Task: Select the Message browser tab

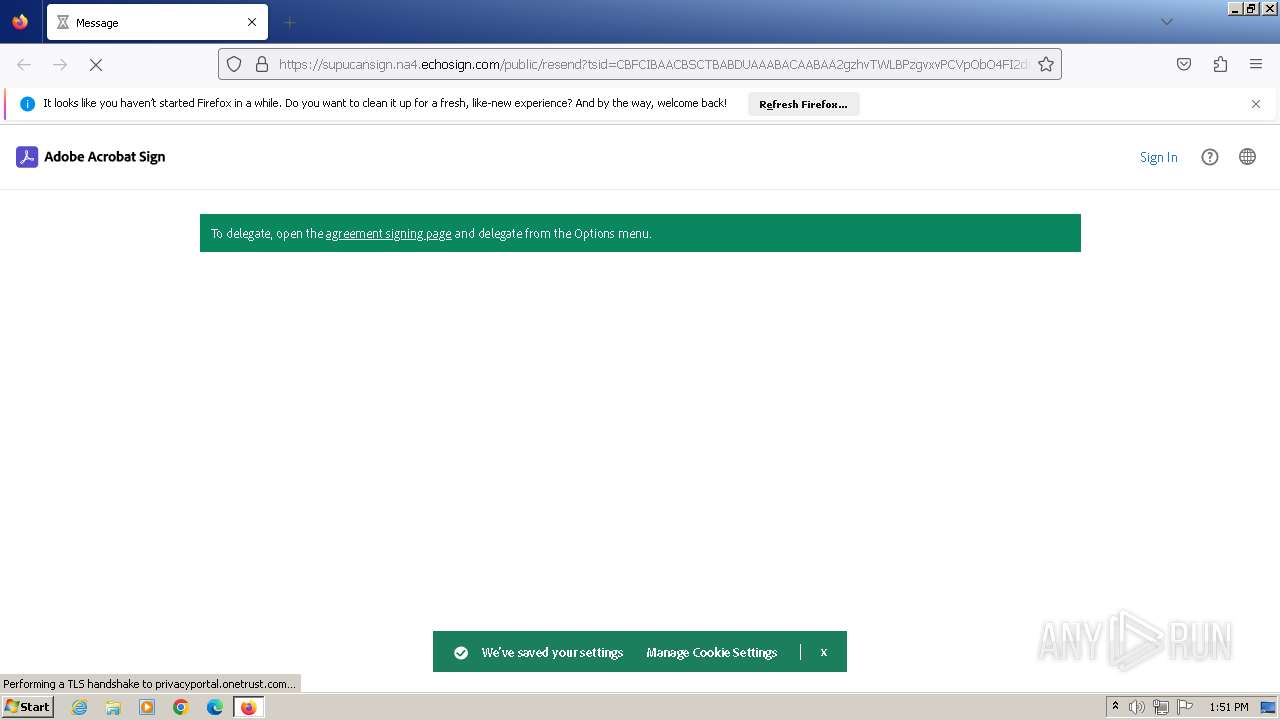Action: 157,22
